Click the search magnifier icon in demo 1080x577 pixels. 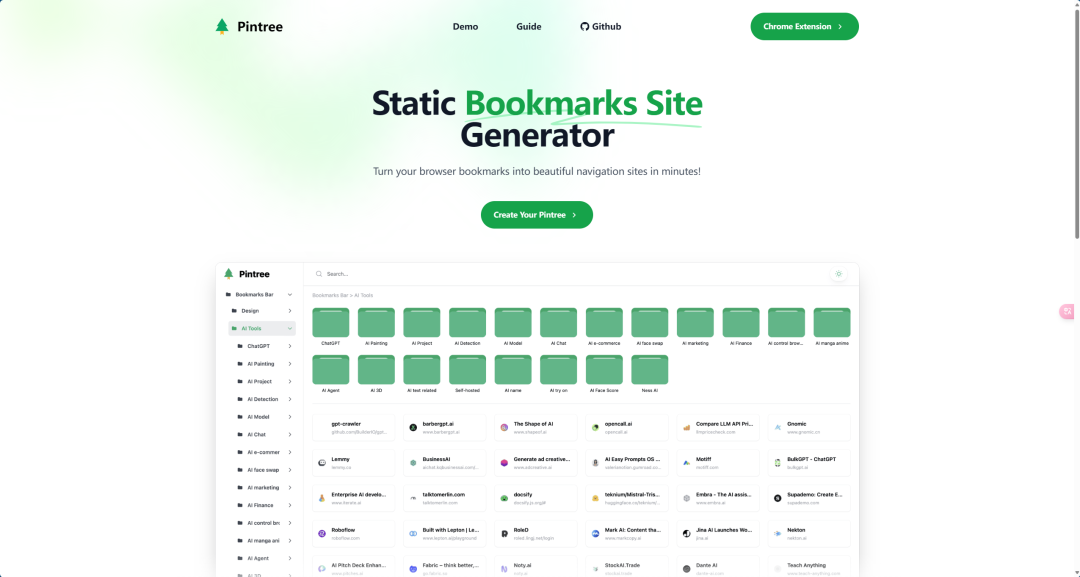click(319, 274)
